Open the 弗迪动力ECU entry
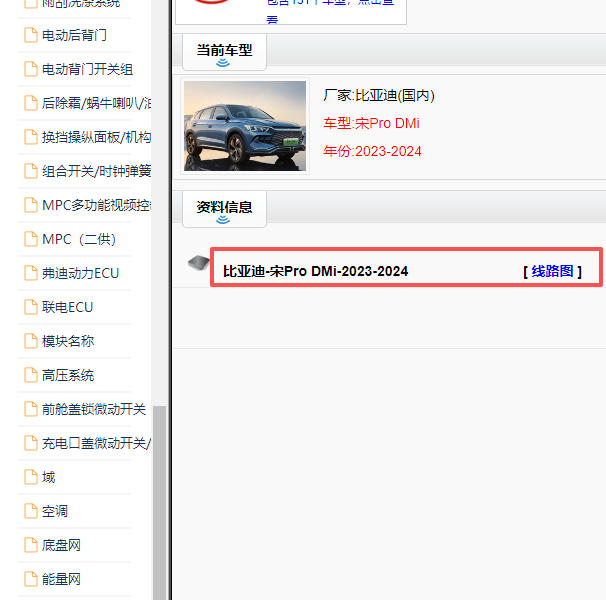 (80, 273)
